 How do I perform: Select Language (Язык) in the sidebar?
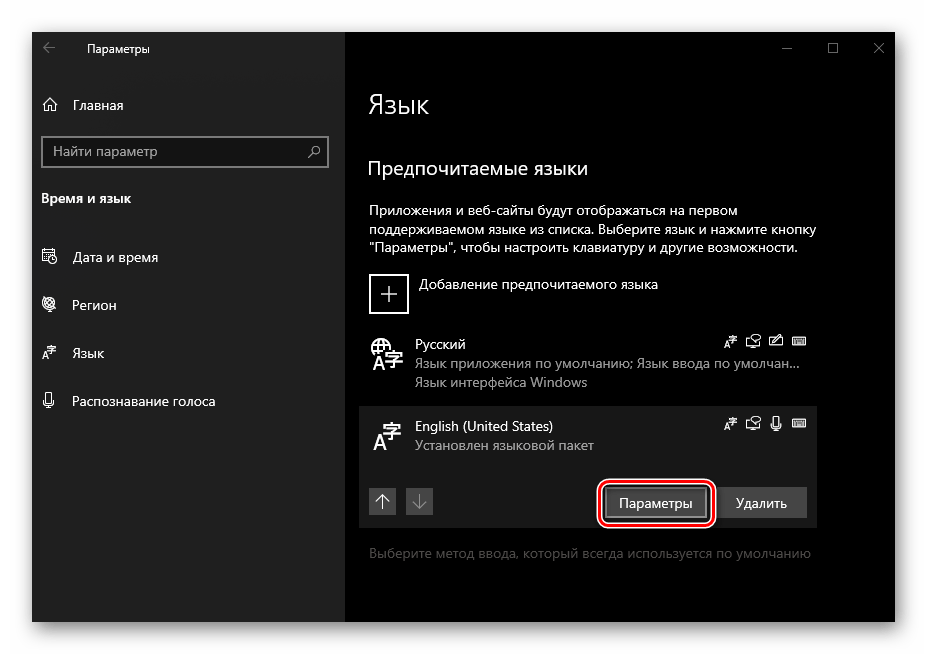click(x=88, y=353)
